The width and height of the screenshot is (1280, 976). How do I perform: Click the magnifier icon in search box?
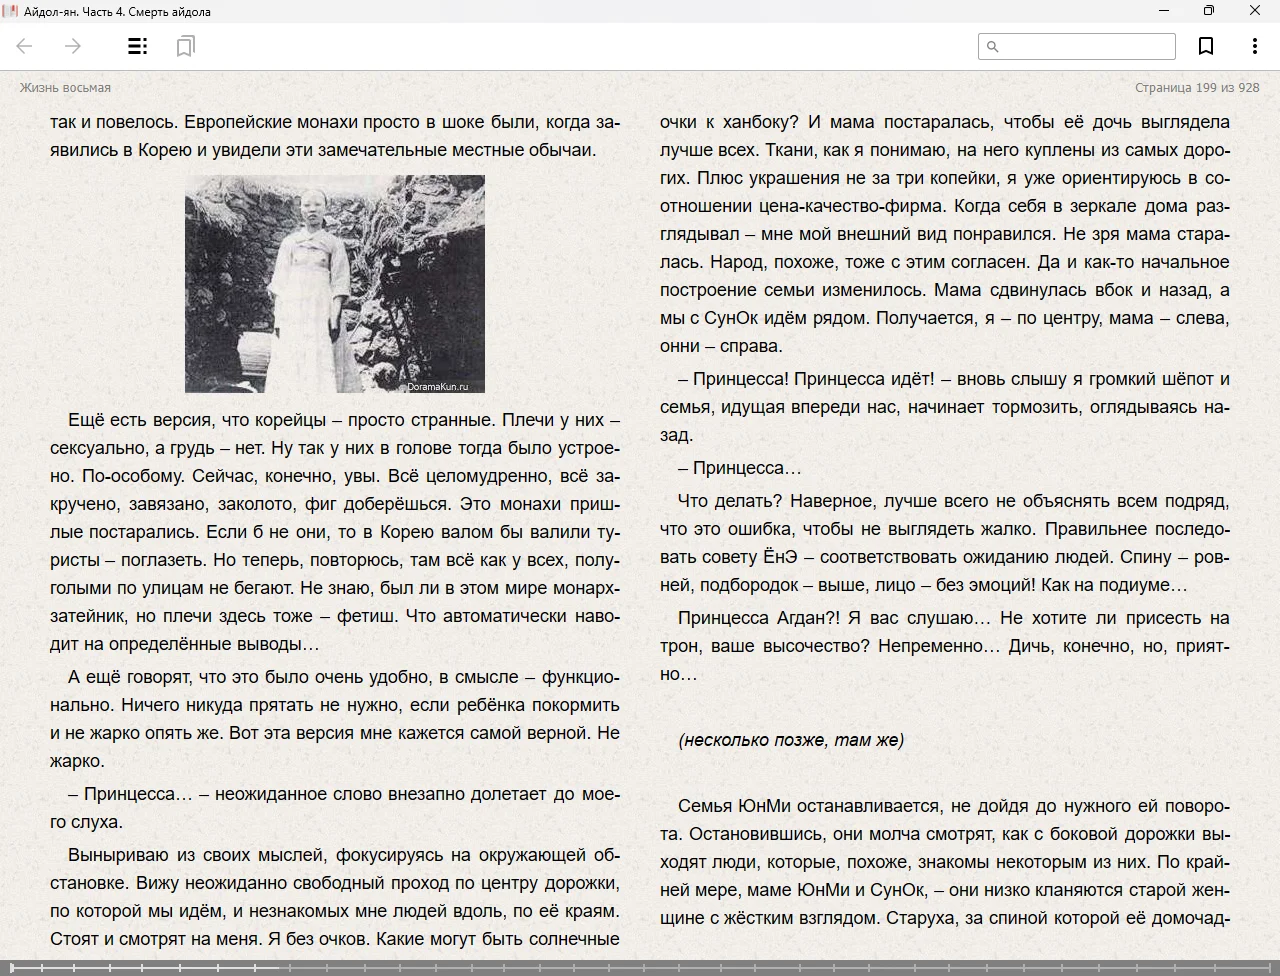click(993, 46)
